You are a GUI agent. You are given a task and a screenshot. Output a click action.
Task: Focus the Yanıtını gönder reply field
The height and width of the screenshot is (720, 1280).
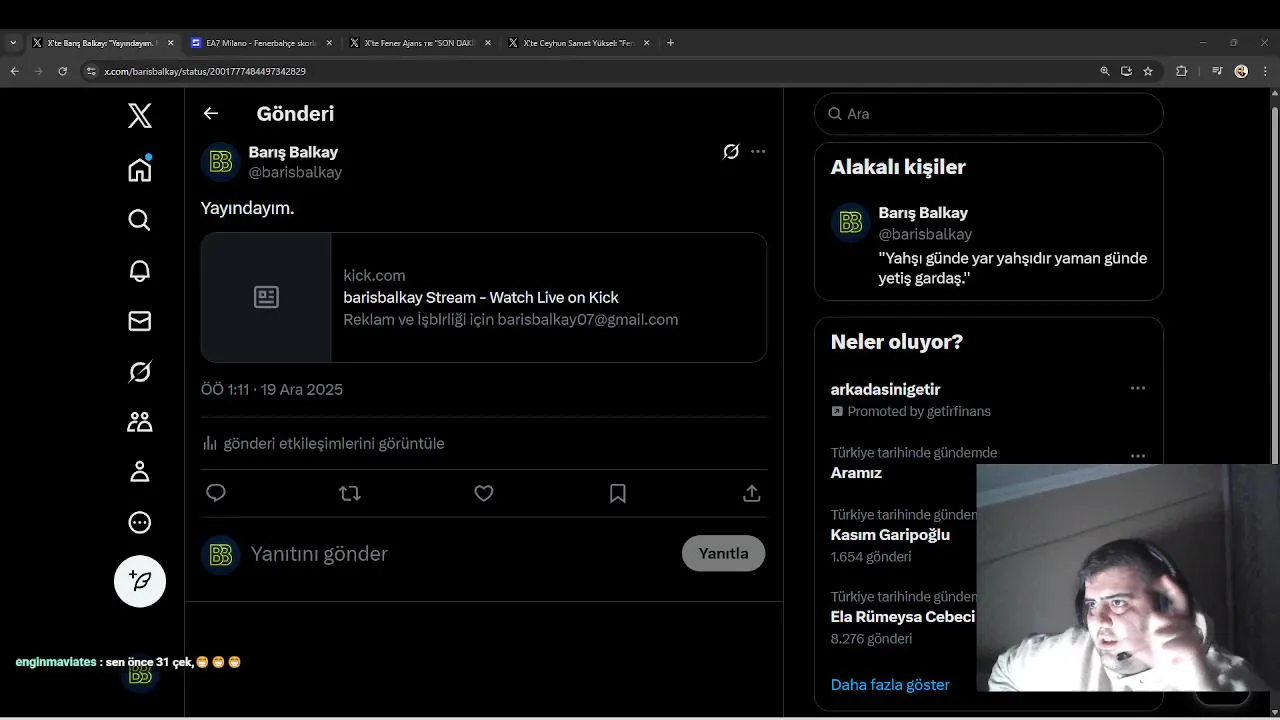point(460,554)
